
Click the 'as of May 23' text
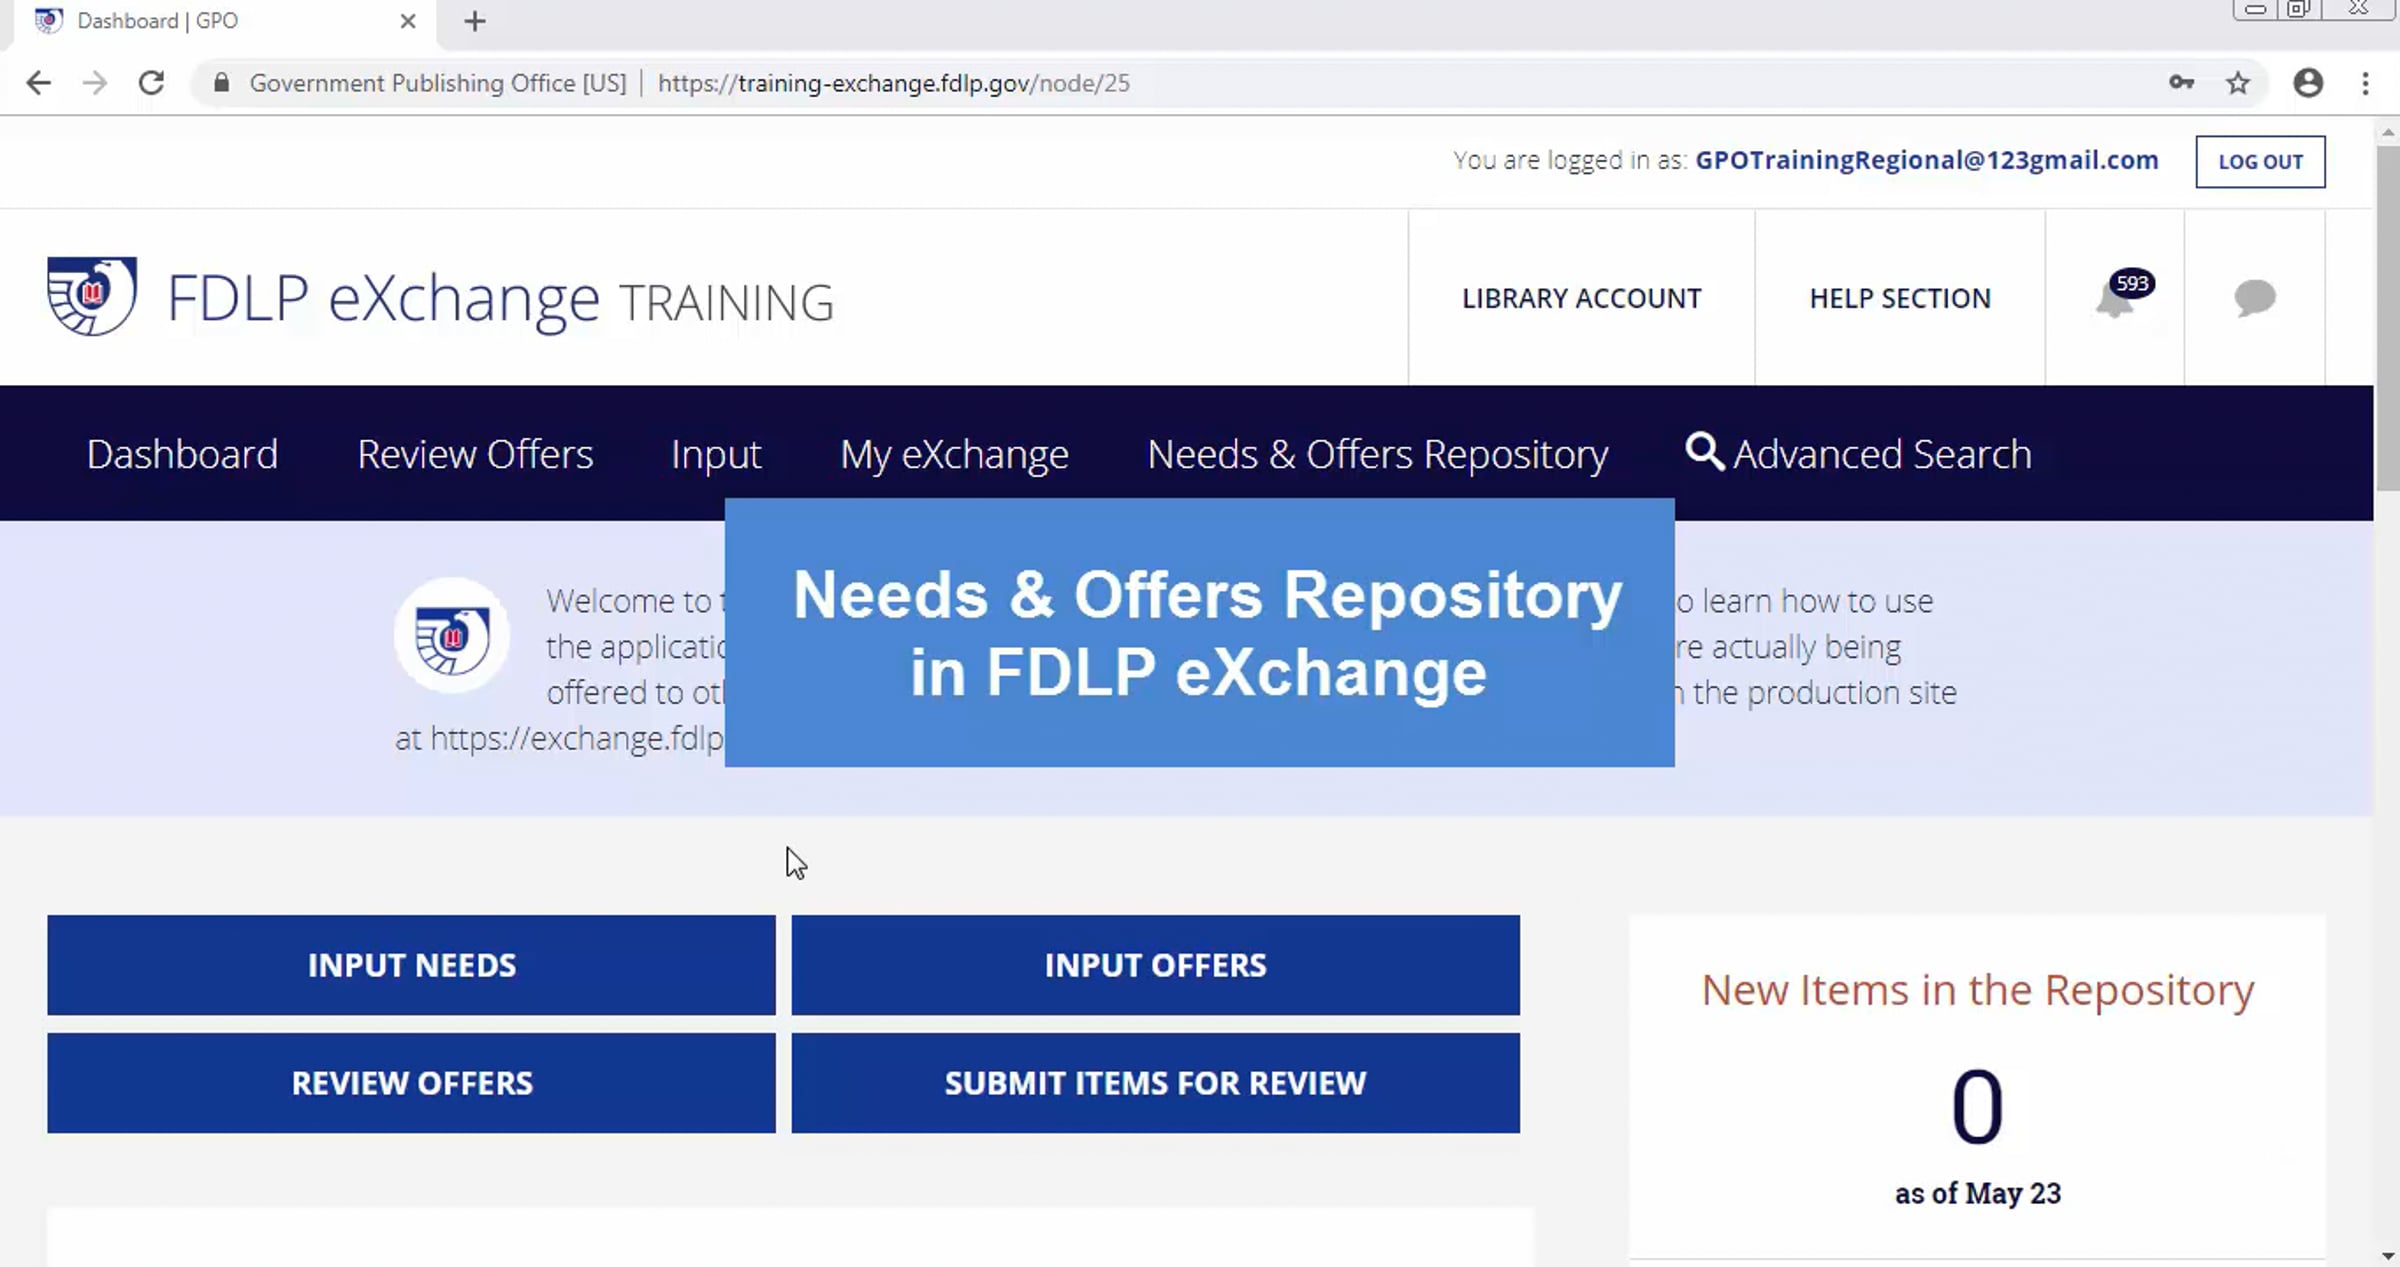[x=1977, y=1193]
